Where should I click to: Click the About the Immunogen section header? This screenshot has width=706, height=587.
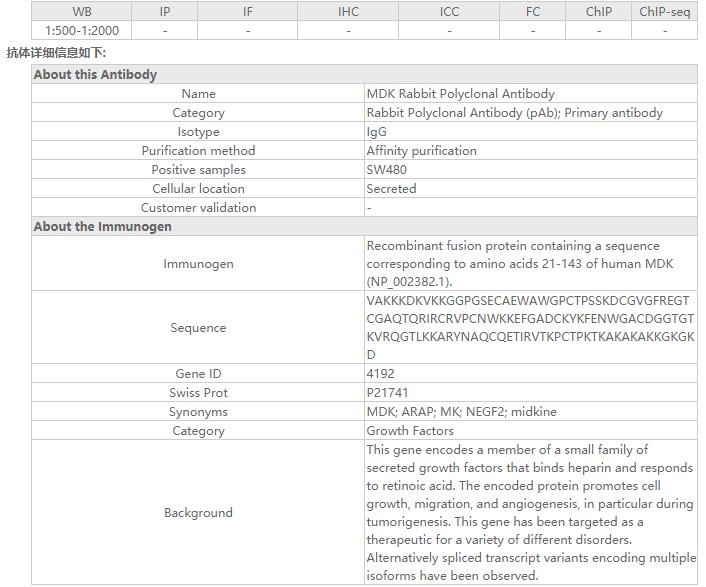tap(102, 227)
